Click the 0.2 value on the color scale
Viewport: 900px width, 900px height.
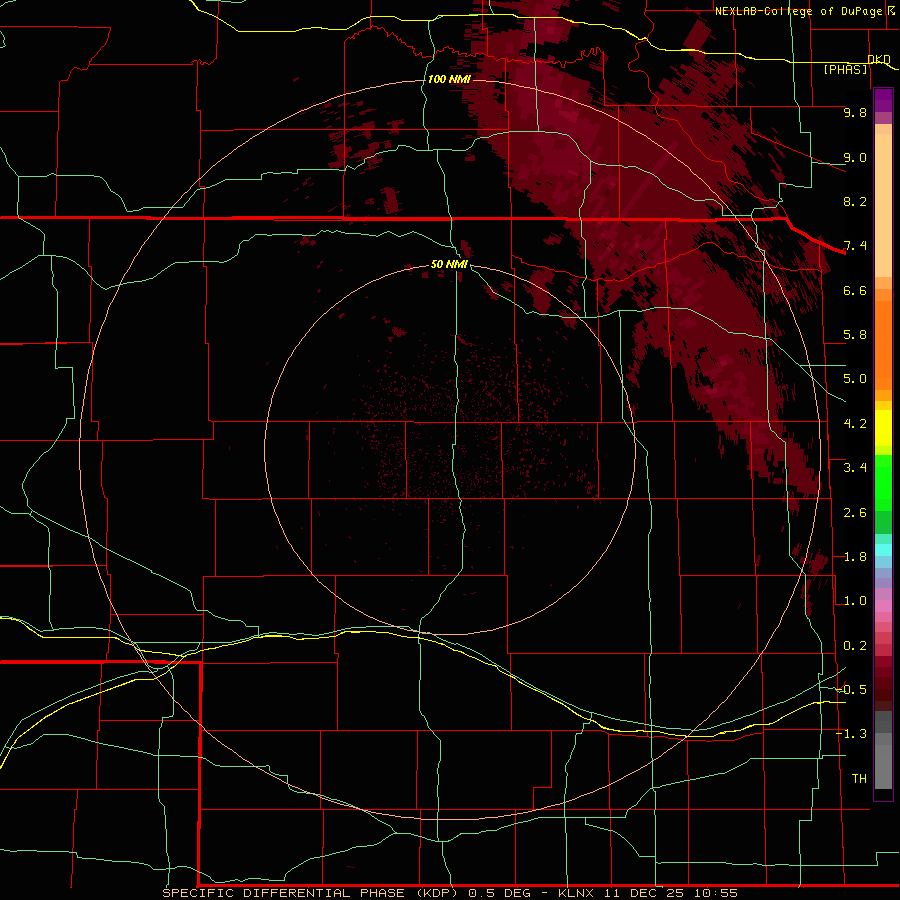[x=855, y=646]
